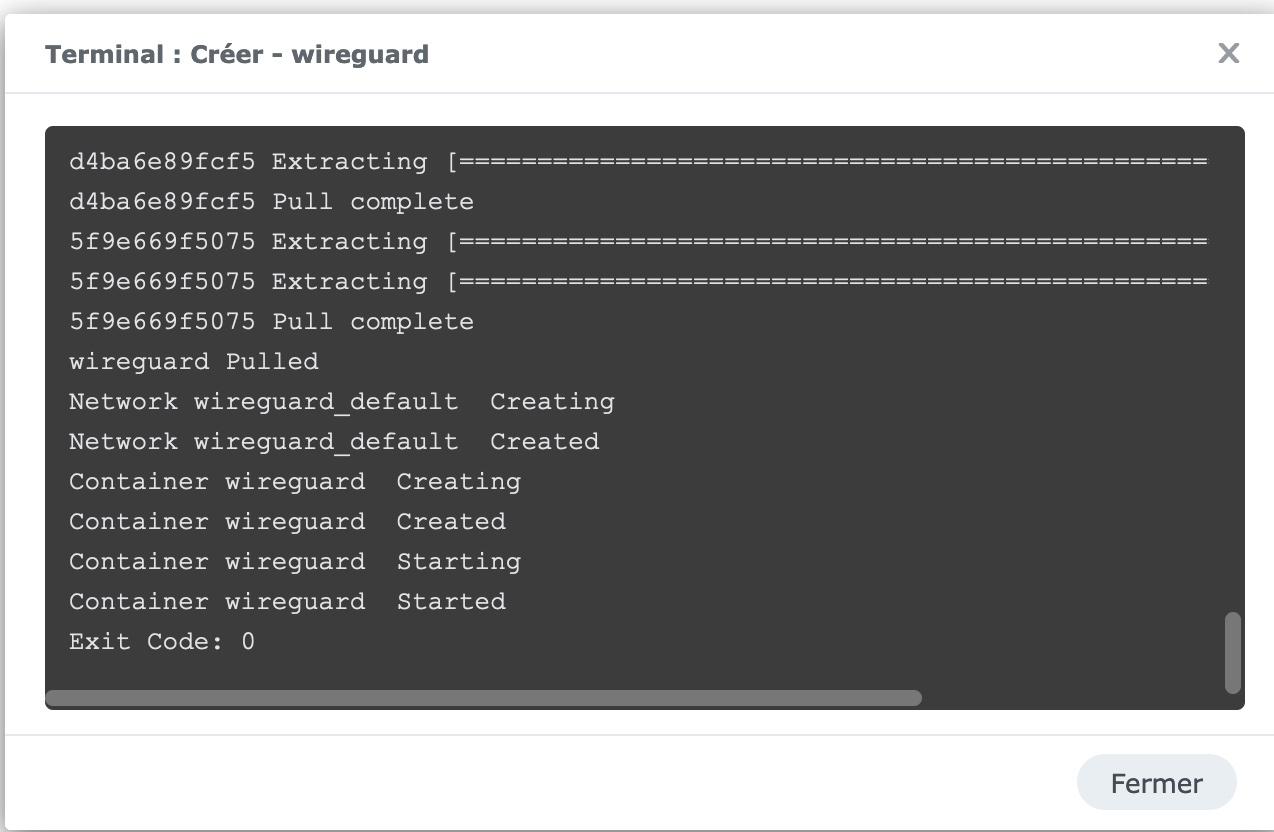The image size is (1274, 832).
Task: Click the upper '5f9e669f5075 Extracting' text
Action: 248,242
